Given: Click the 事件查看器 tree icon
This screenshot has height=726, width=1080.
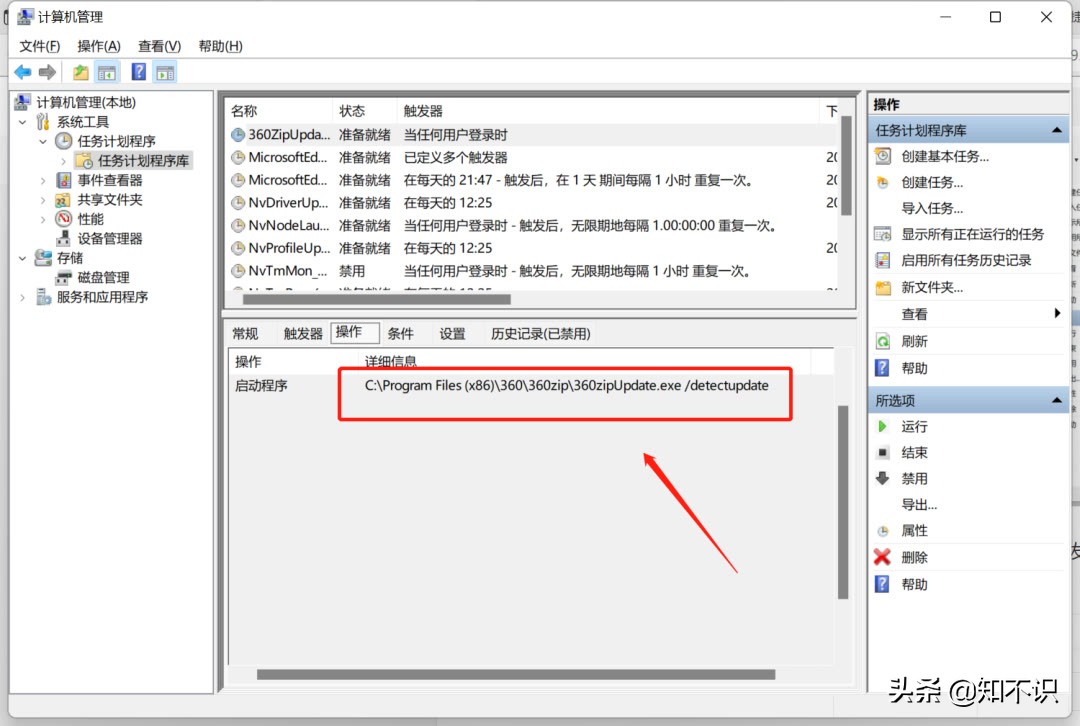Looking at the screenshot, I should click(x=63, y=180).
